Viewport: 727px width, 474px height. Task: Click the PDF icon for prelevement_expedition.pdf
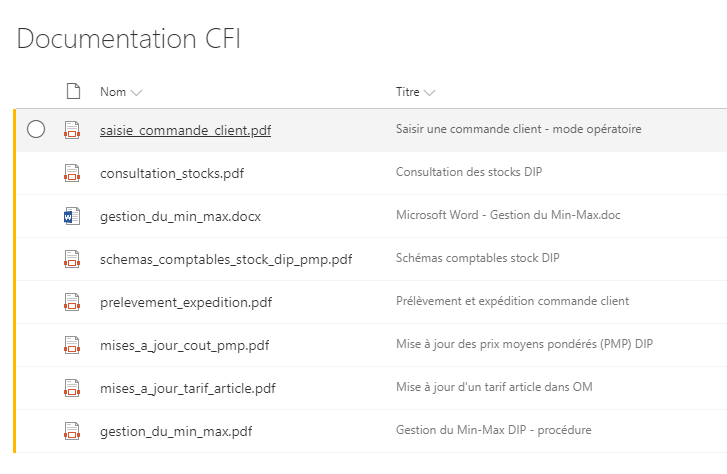71,302
